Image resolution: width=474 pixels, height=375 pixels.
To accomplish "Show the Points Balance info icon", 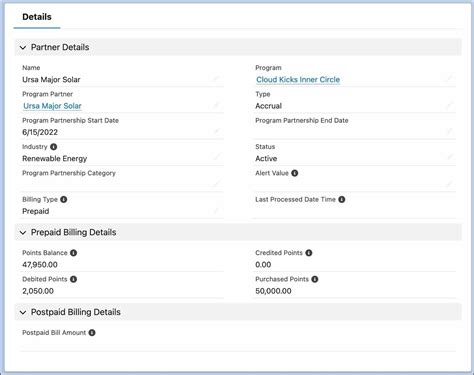I will tap(74, 253).
